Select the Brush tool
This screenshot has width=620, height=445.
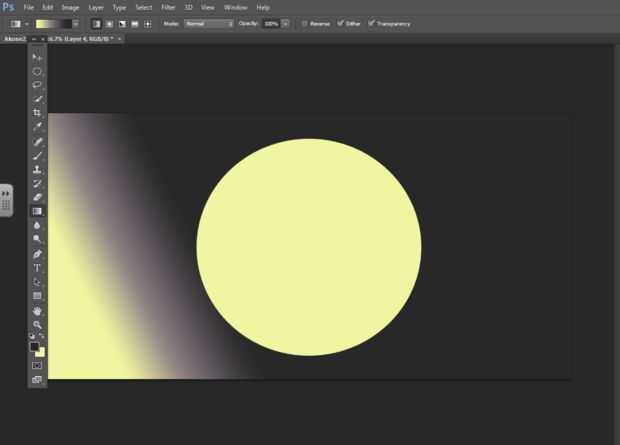(37, 156)
